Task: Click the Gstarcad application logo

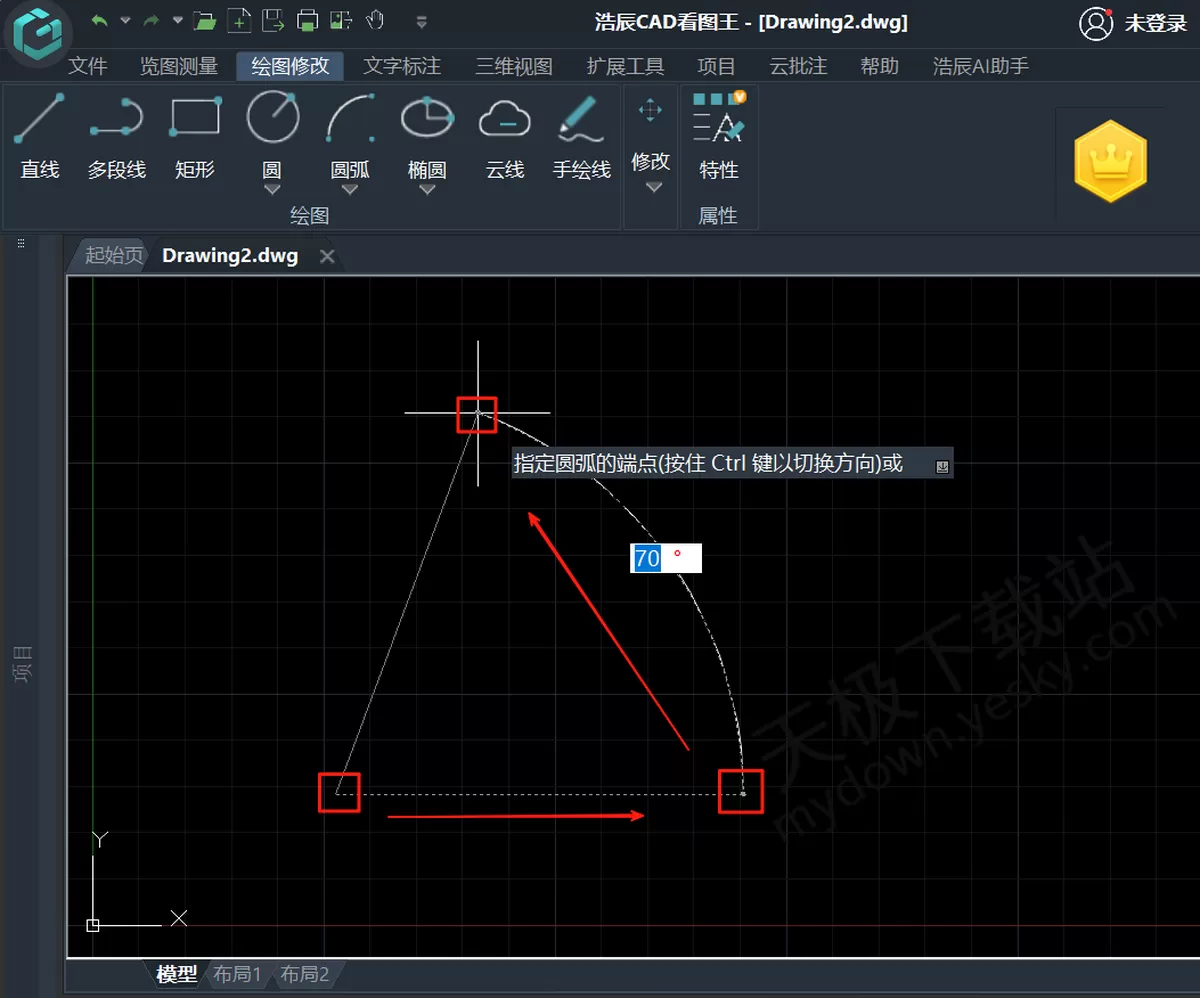Action: [x=37, y=33]
